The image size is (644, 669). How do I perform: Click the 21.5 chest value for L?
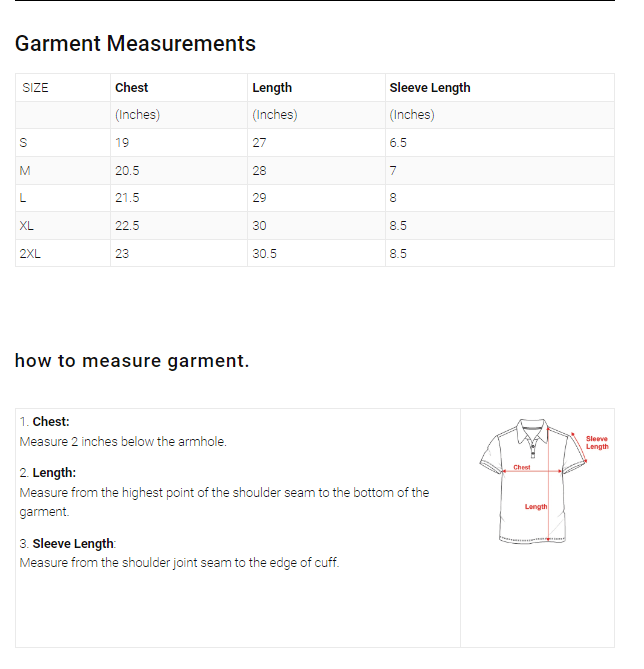(127, 198)
